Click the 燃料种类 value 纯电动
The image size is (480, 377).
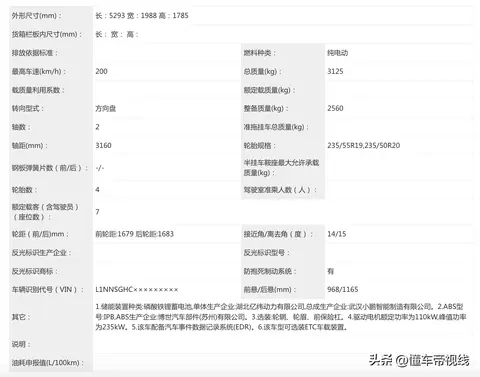337,53
